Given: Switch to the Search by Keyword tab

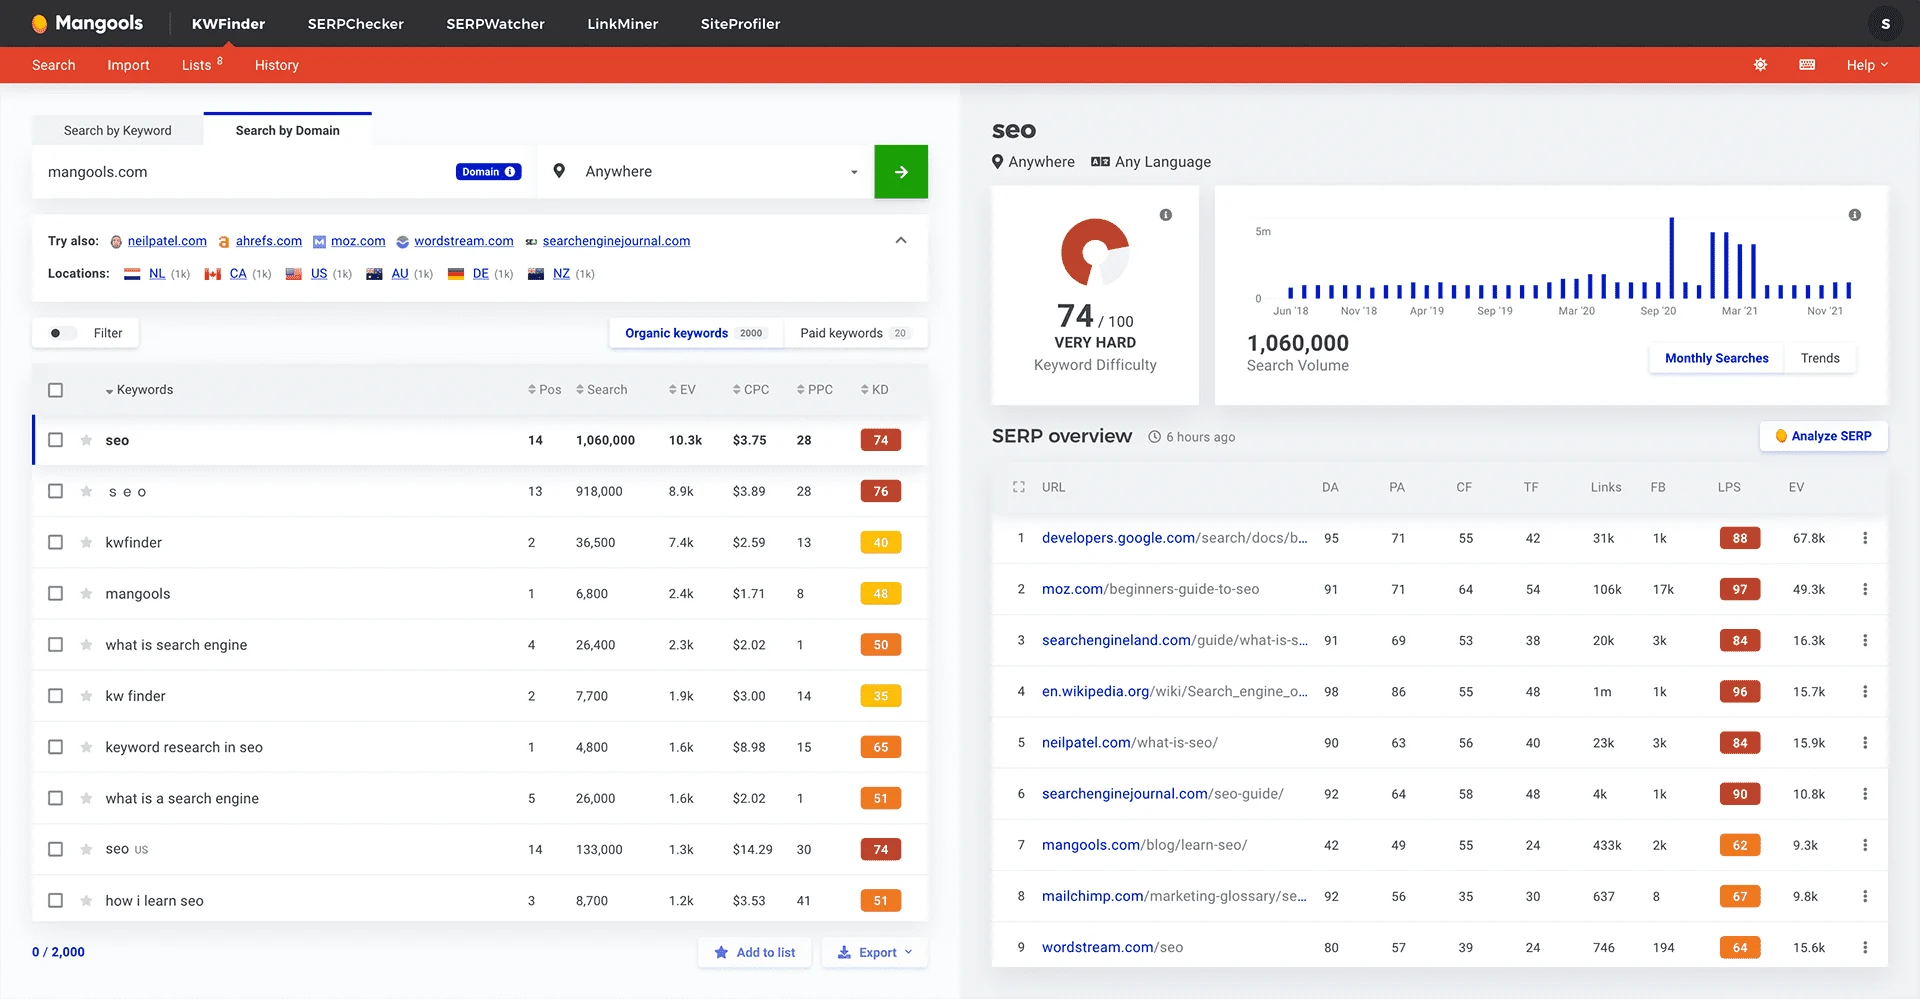Looking at the screenshot, I should click(117, 130).
